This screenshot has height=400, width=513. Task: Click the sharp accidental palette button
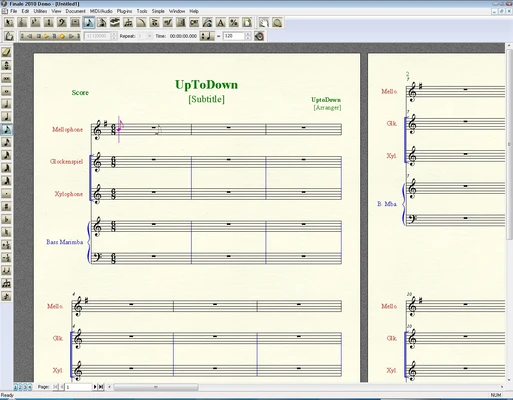coord(6,206)
